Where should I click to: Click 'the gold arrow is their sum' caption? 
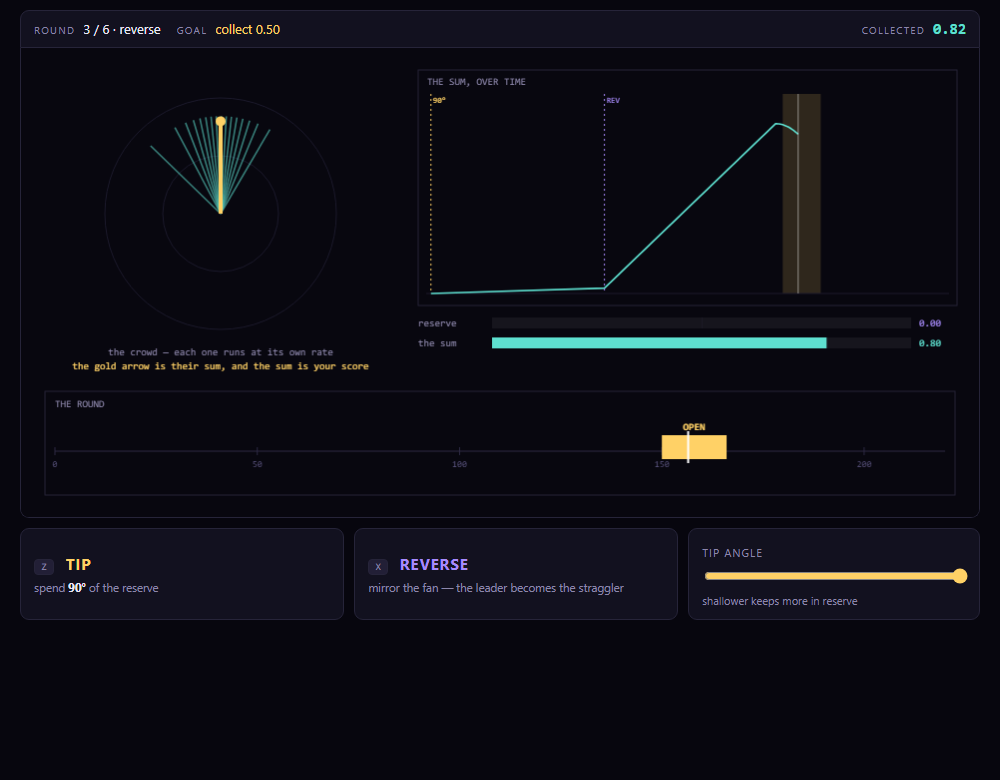[220, 366]
